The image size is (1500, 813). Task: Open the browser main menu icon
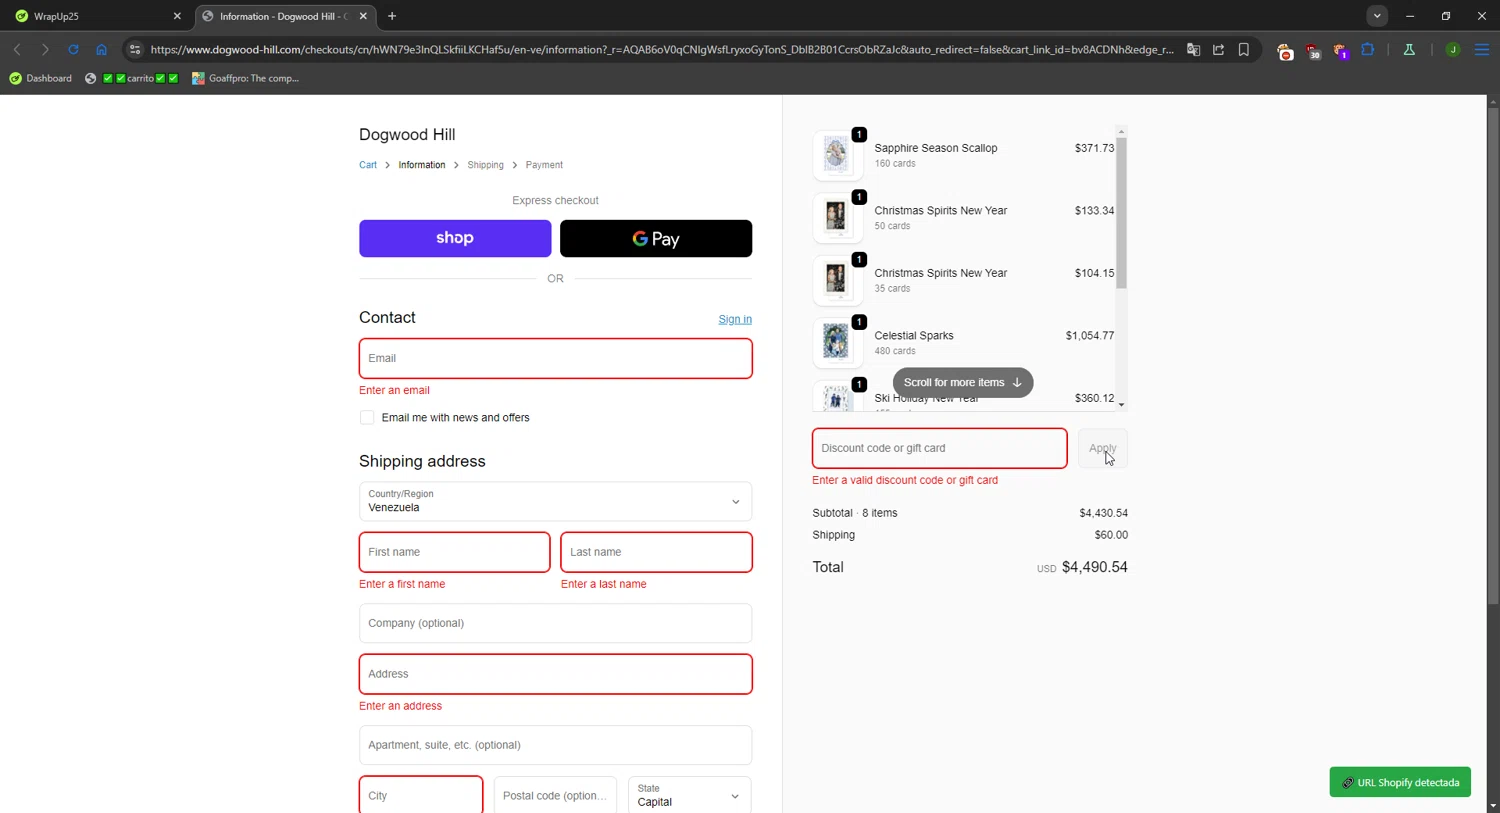click(1482, 49)
